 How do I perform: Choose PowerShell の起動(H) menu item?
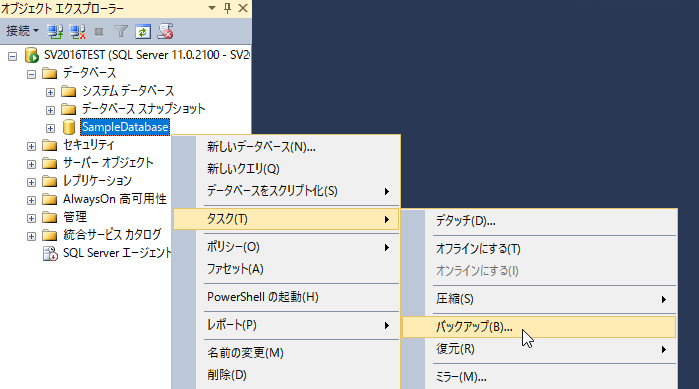click(x=286, y=297)
